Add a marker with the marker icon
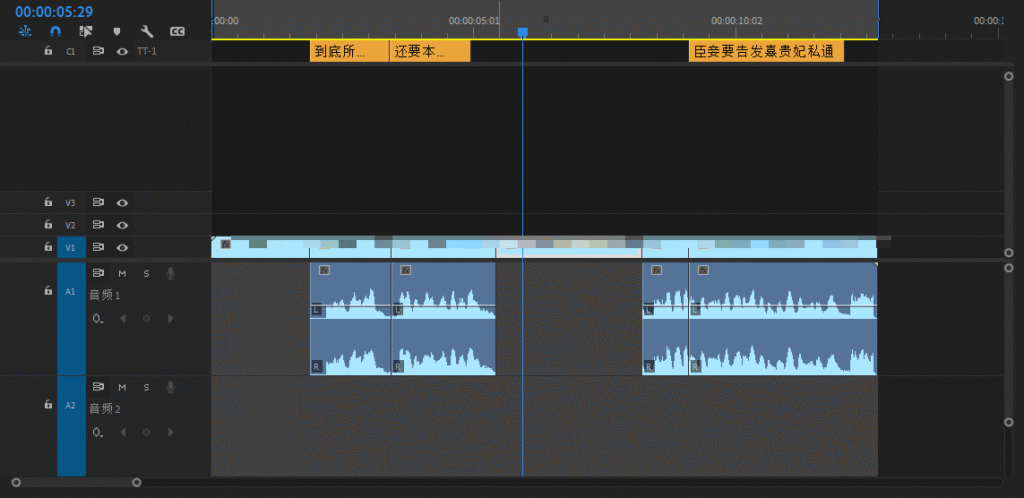 (116, 31)
